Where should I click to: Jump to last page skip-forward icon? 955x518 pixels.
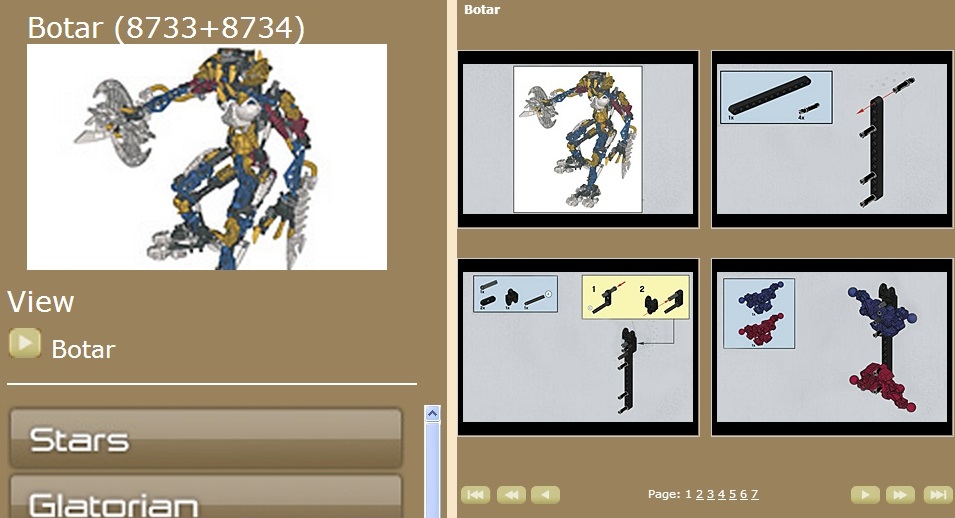(938, 494)
